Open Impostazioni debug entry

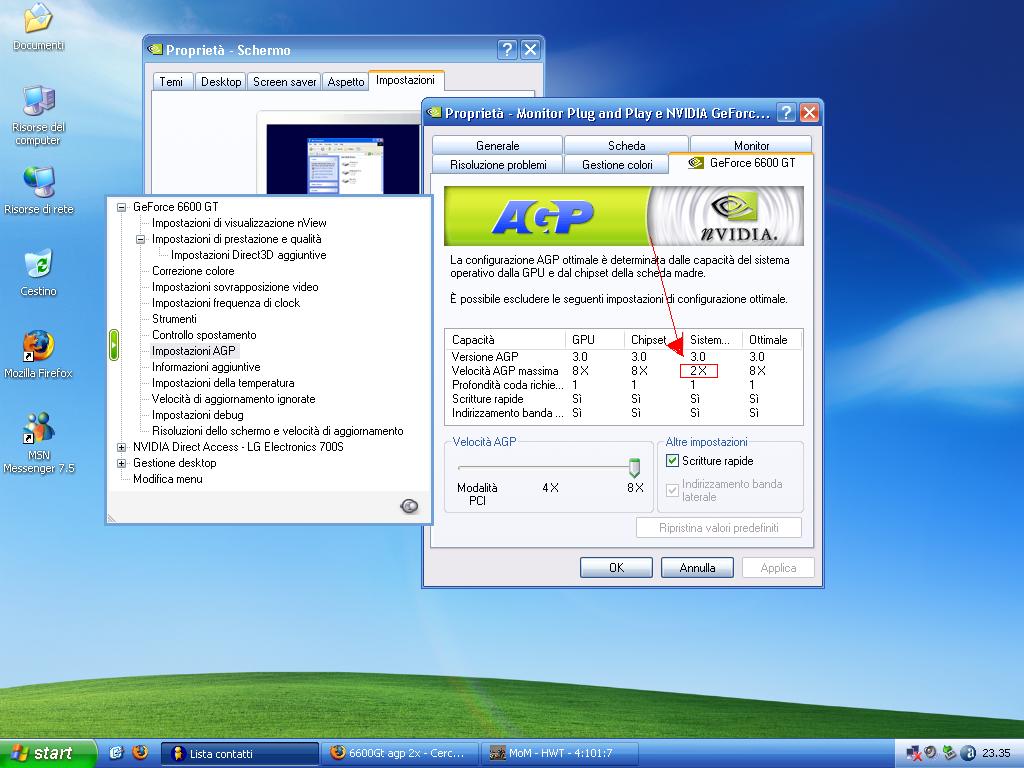[x=197, y=415]
